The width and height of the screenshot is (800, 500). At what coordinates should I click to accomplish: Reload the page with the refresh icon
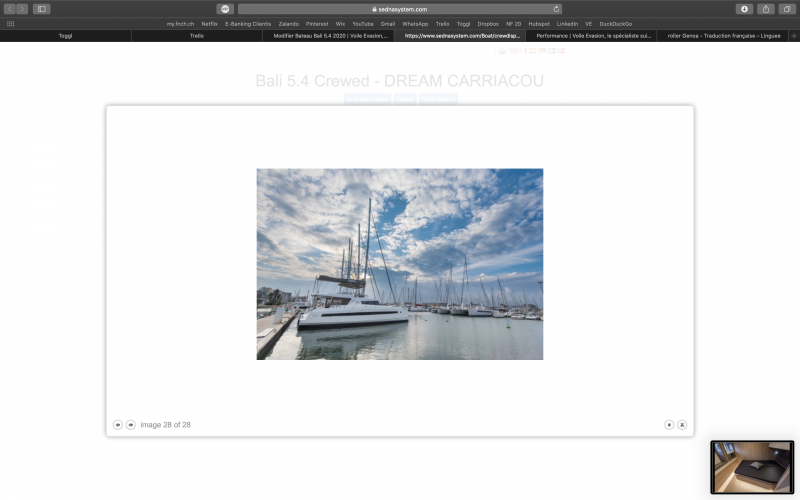(x=556, y=9)
